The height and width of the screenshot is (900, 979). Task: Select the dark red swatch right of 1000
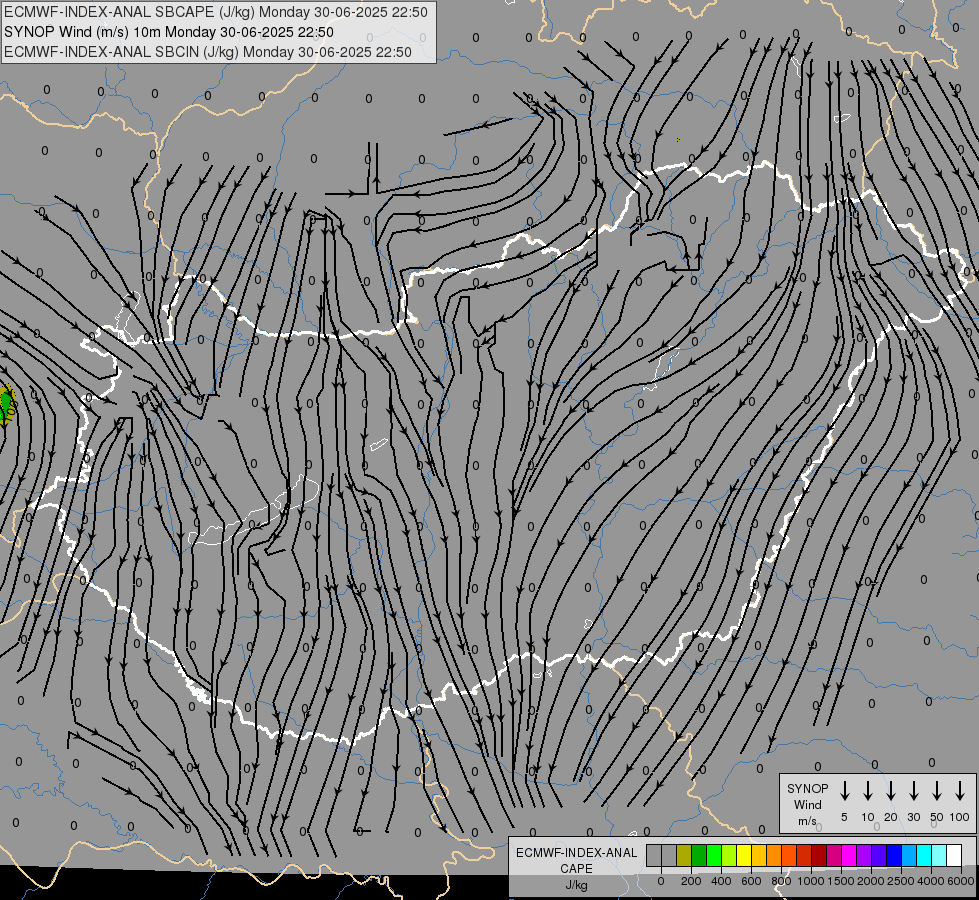click(x=820, y=856)
